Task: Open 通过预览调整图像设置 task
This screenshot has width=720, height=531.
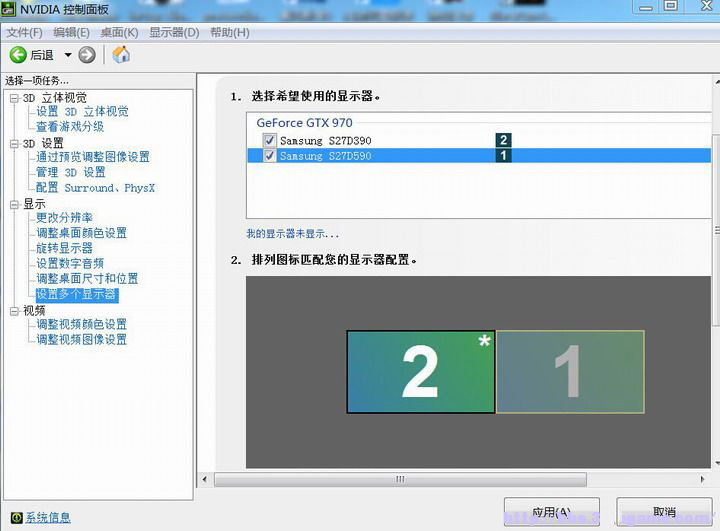Action: (93, 157)
